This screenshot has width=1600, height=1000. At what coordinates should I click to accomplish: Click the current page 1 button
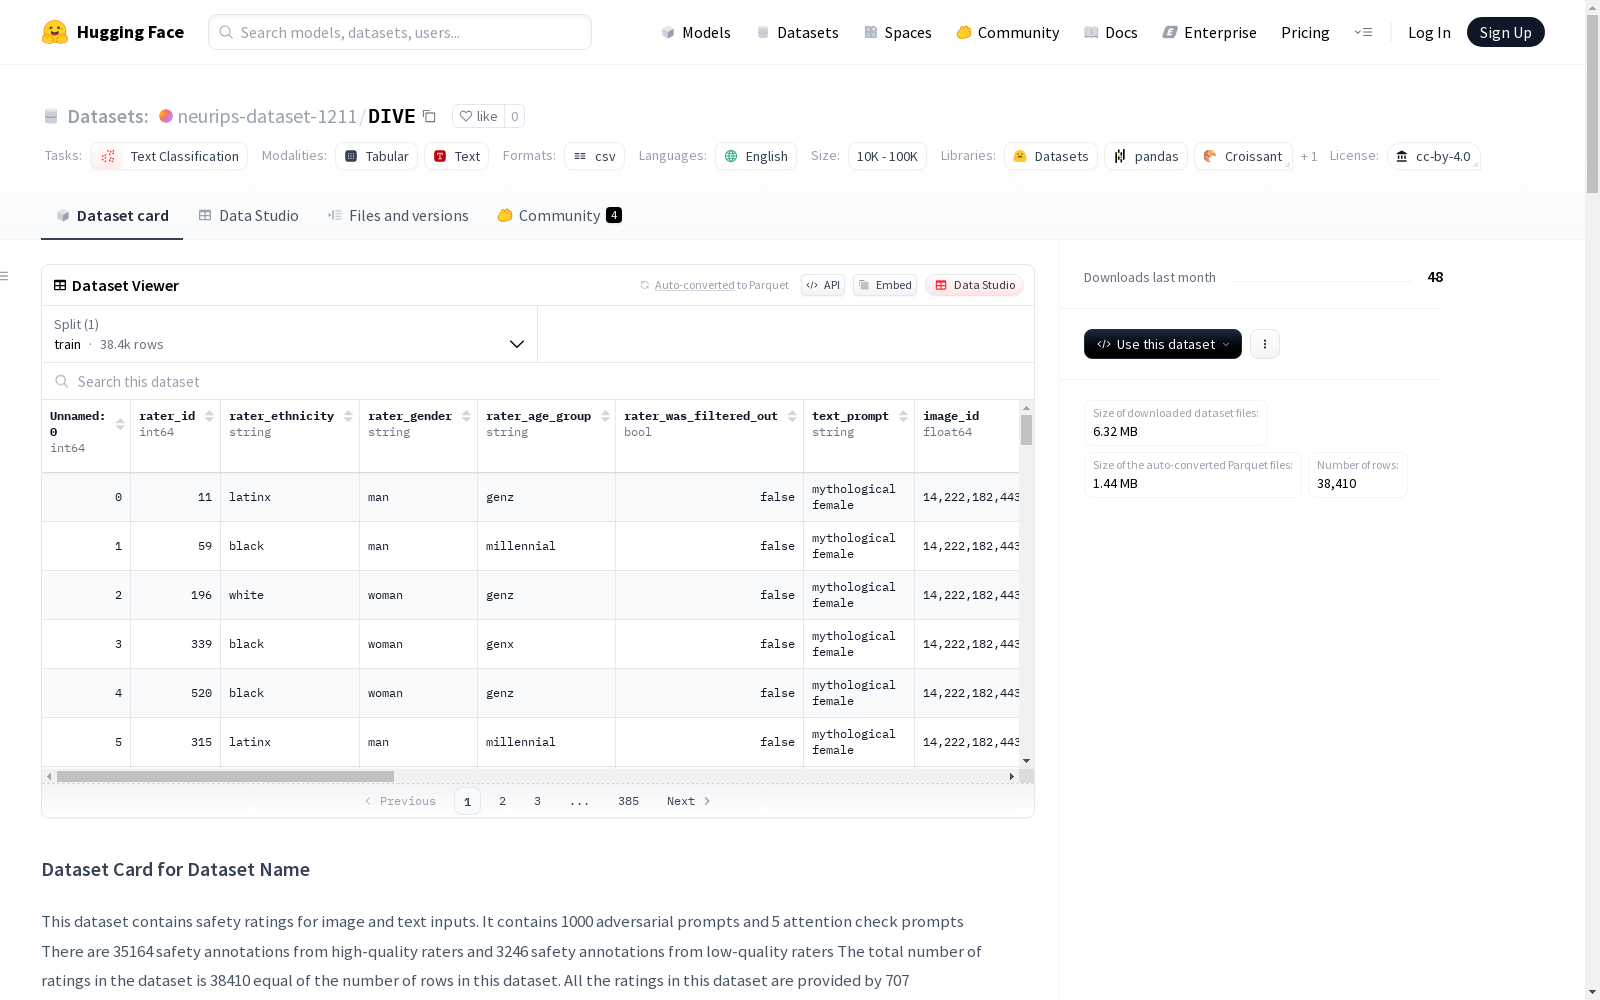(x=467, y=801)
